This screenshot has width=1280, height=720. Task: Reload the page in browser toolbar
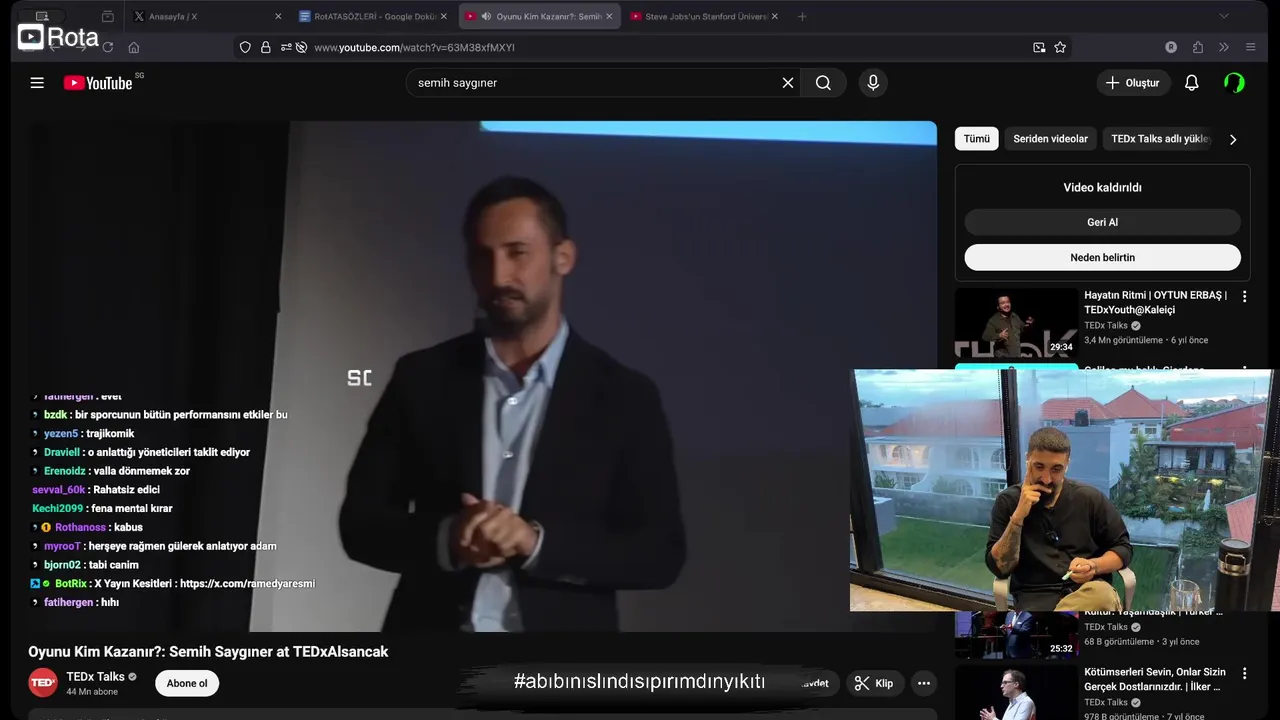tap(107, 47)
